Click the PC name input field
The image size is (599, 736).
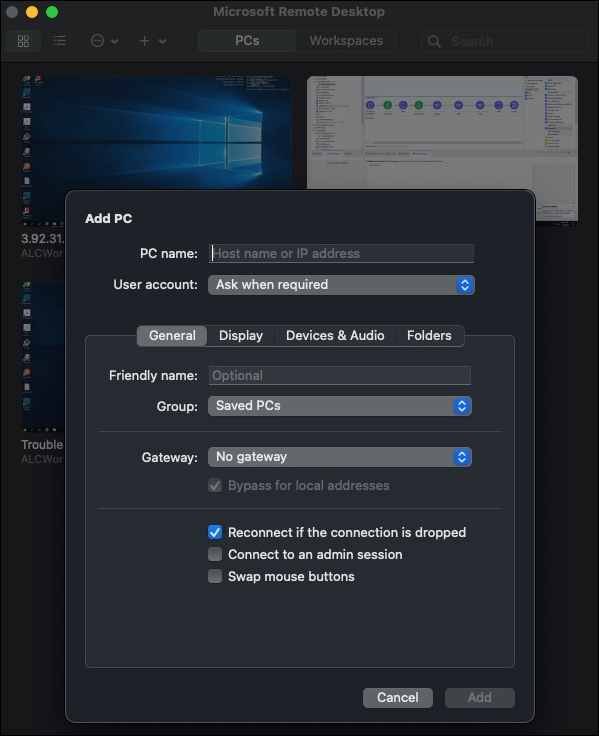pyautogui.click(x=341, y=253)
